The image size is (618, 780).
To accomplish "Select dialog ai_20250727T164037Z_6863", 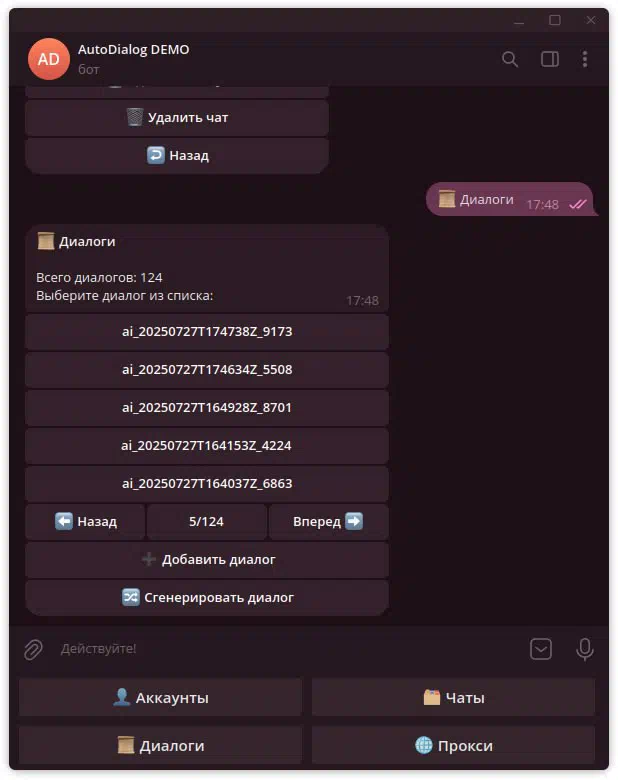I will pyautogui.click(x=207, y=484).
